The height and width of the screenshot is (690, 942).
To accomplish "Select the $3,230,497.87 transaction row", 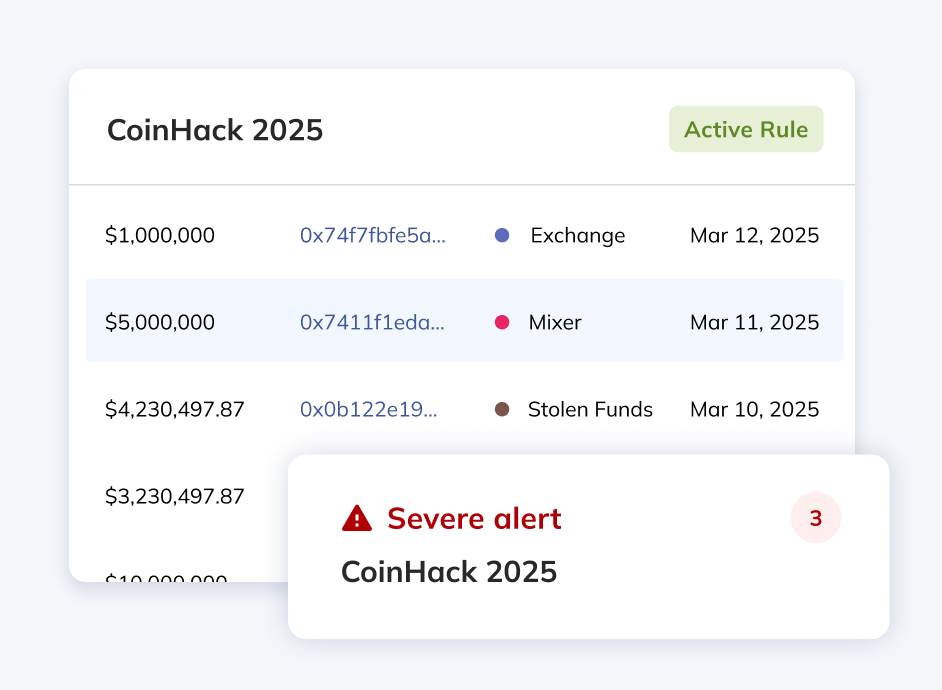I will point(174,496).
